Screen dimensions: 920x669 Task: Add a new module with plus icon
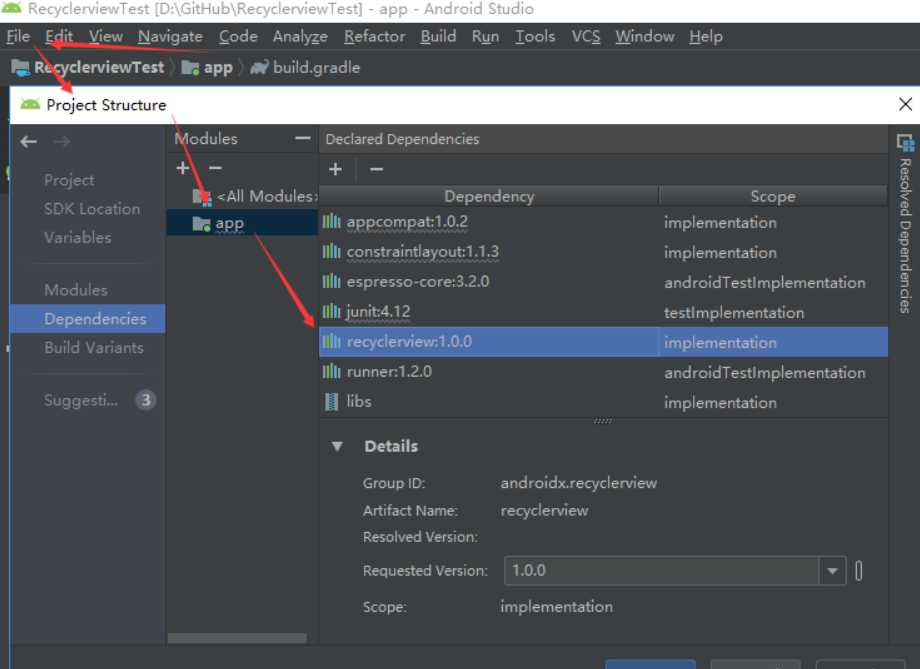pyautogui.click(x=182, y=168)
